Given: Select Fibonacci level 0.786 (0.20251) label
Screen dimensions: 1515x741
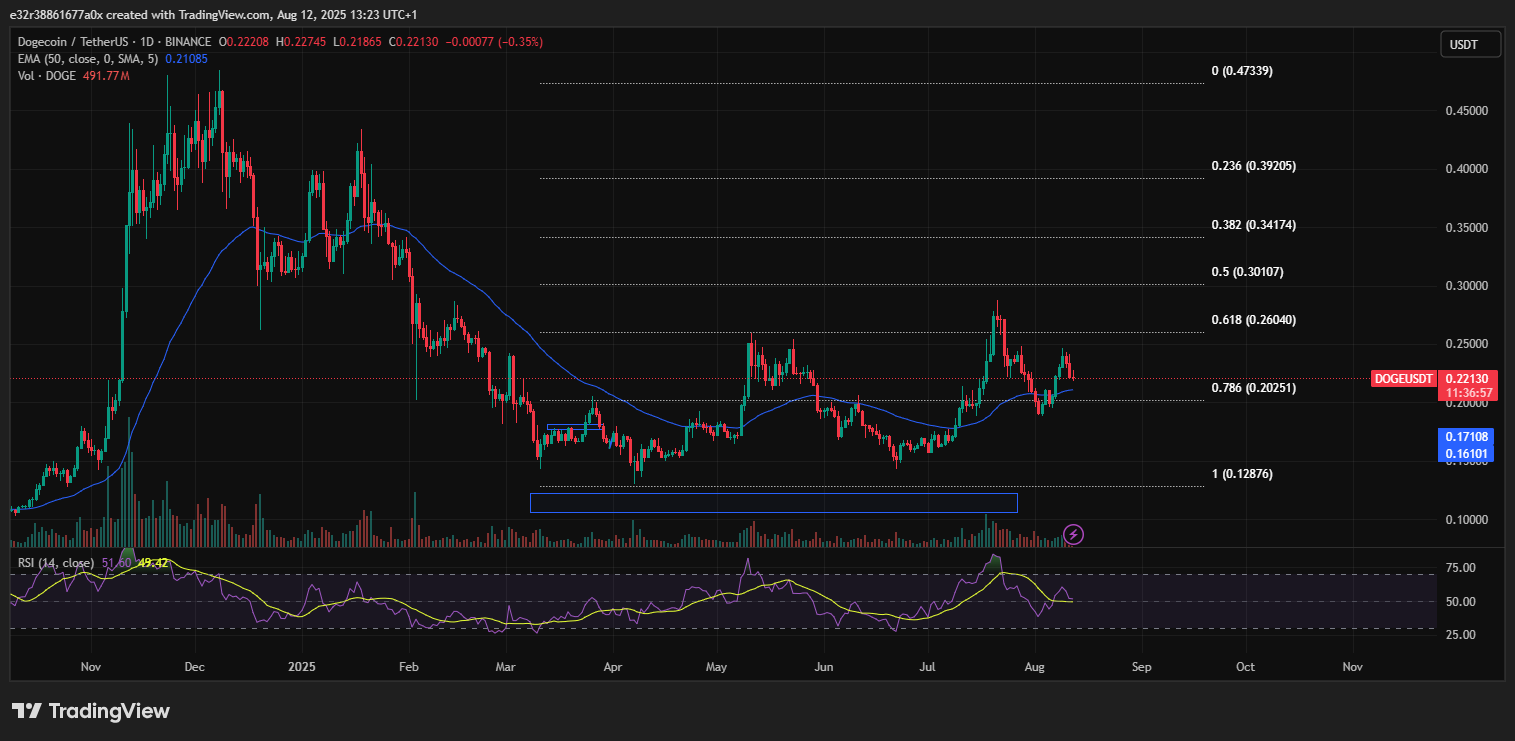Looking at the screenshot, I should tap(1253, 388).
